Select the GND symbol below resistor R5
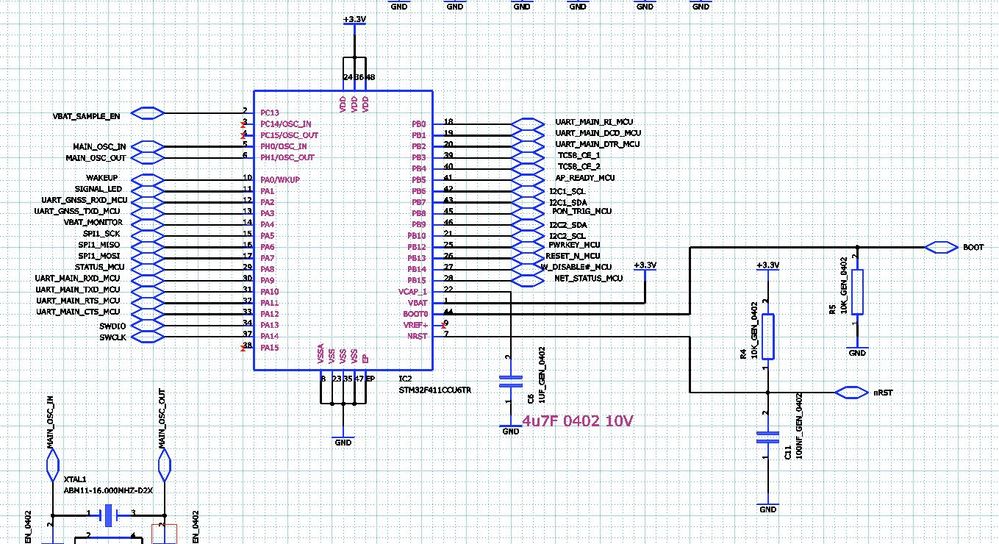 pos(858,350)
